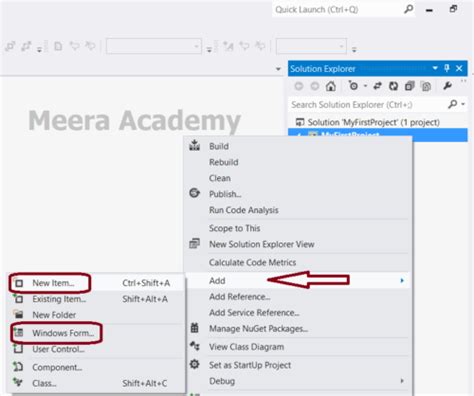This screenshot has width=474, height=396.
Task: Click the toolbar options arrow after the narrow combo box
Action: (x=354, y=50)
